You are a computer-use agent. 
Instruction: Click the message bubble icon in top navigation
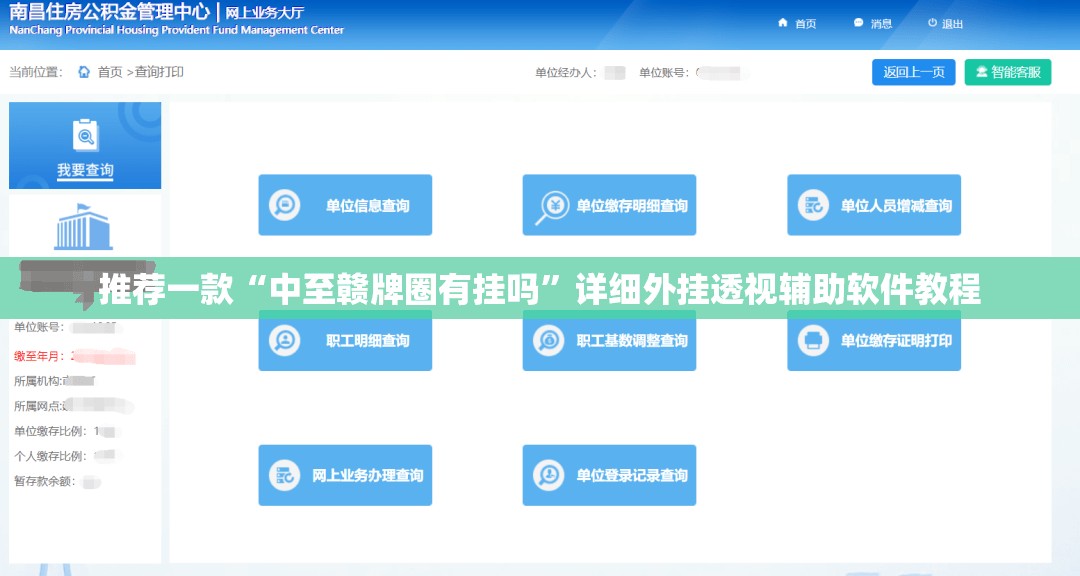pos(858,23)
